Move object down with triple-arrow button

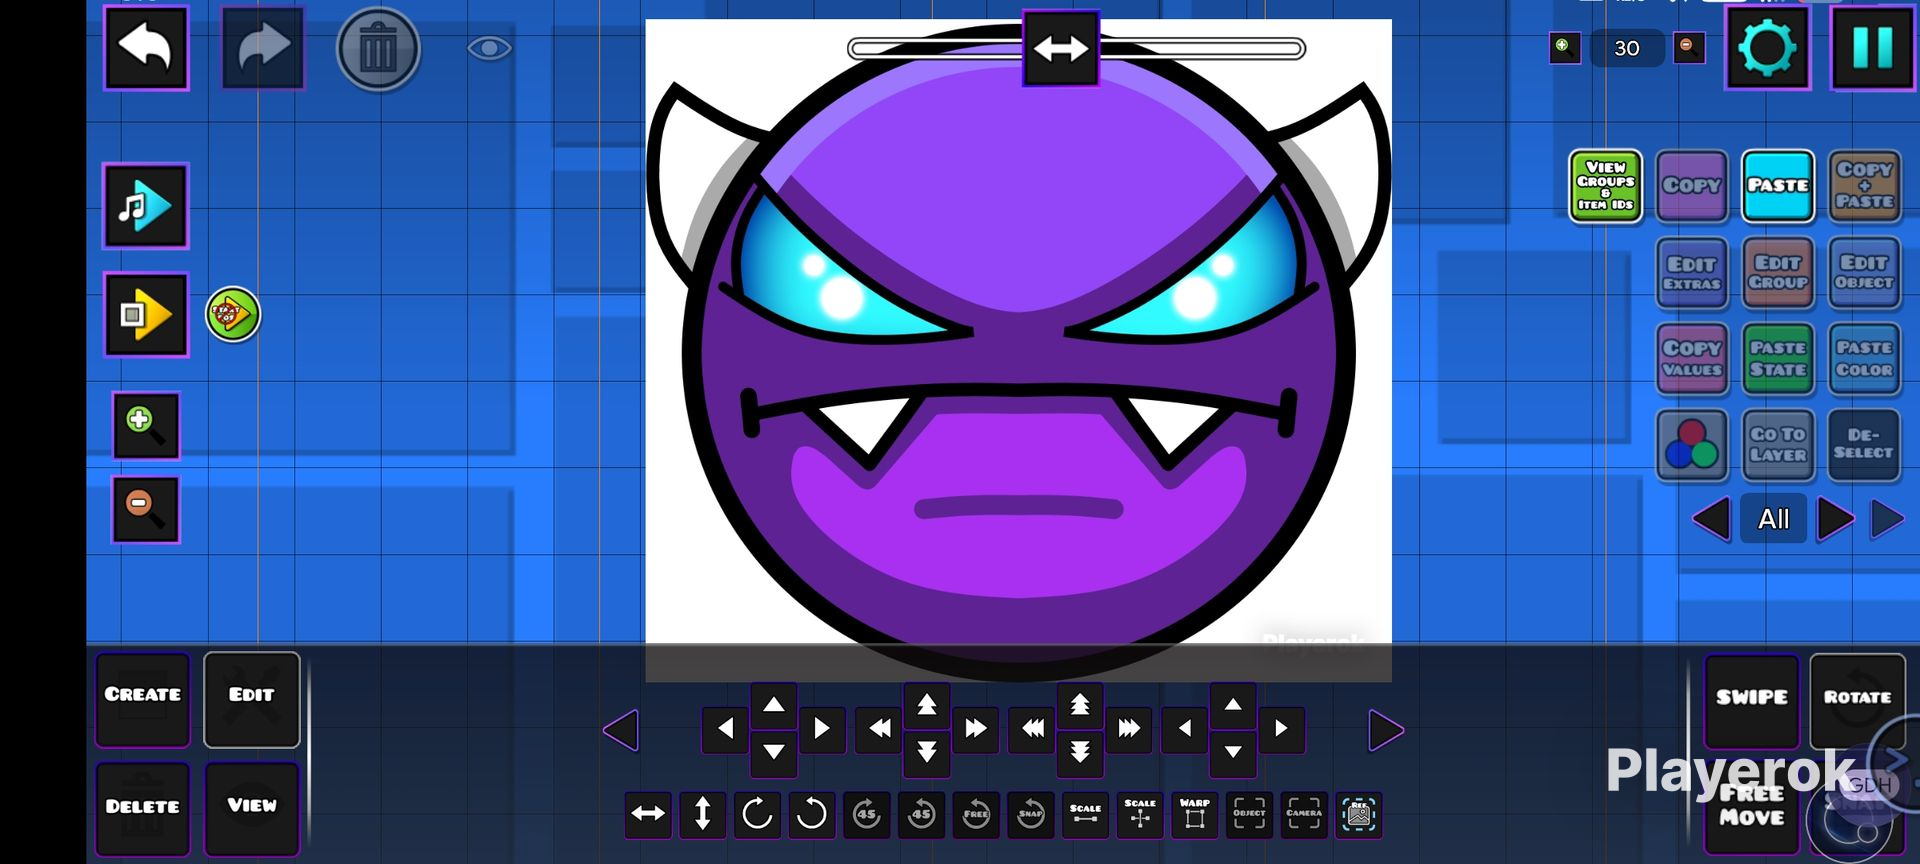tap(1080, 752)
